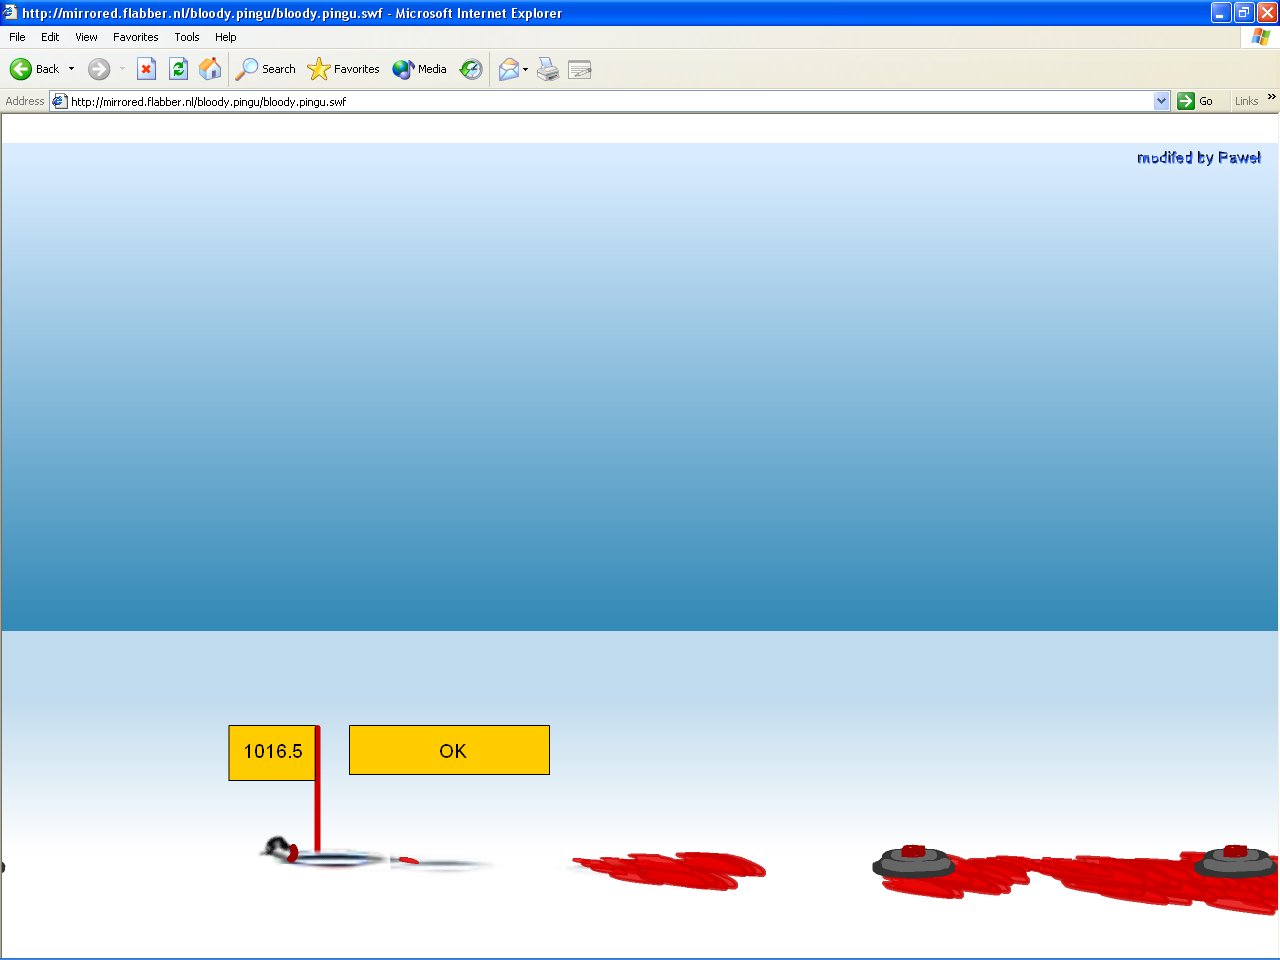Open the Back button history dropdown arrow
This screenshot has width=1280, height=960.
[x=71, y=69]
